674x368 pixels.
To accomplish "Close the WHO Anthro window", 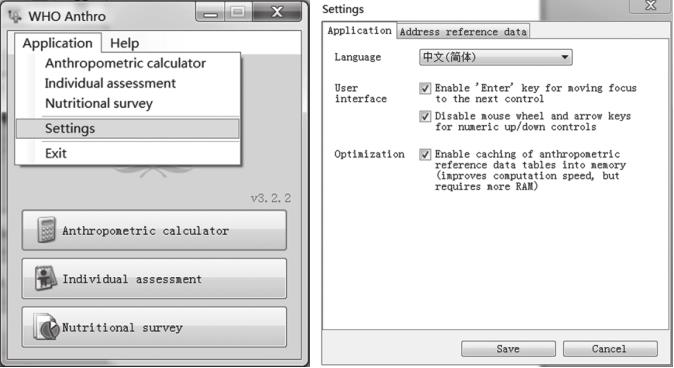I will (x=277, y=12).
